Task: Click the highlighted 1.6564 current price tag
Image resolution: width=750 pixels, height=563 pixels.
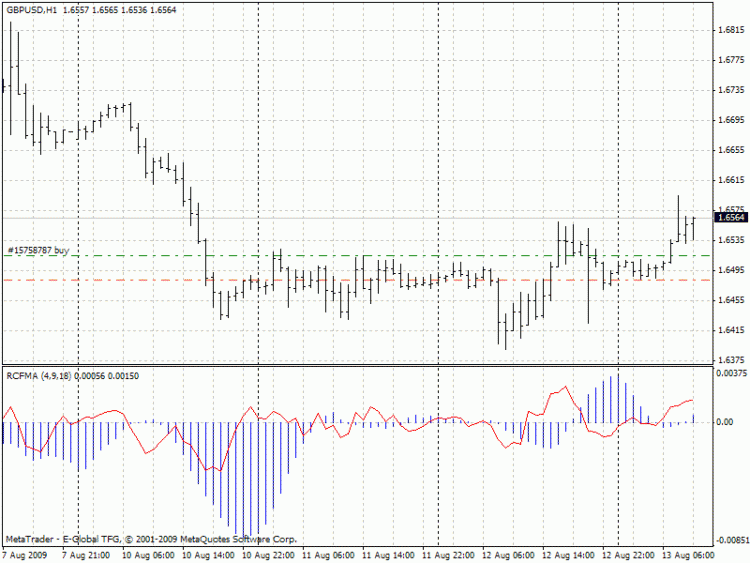Action: [730, 217]
